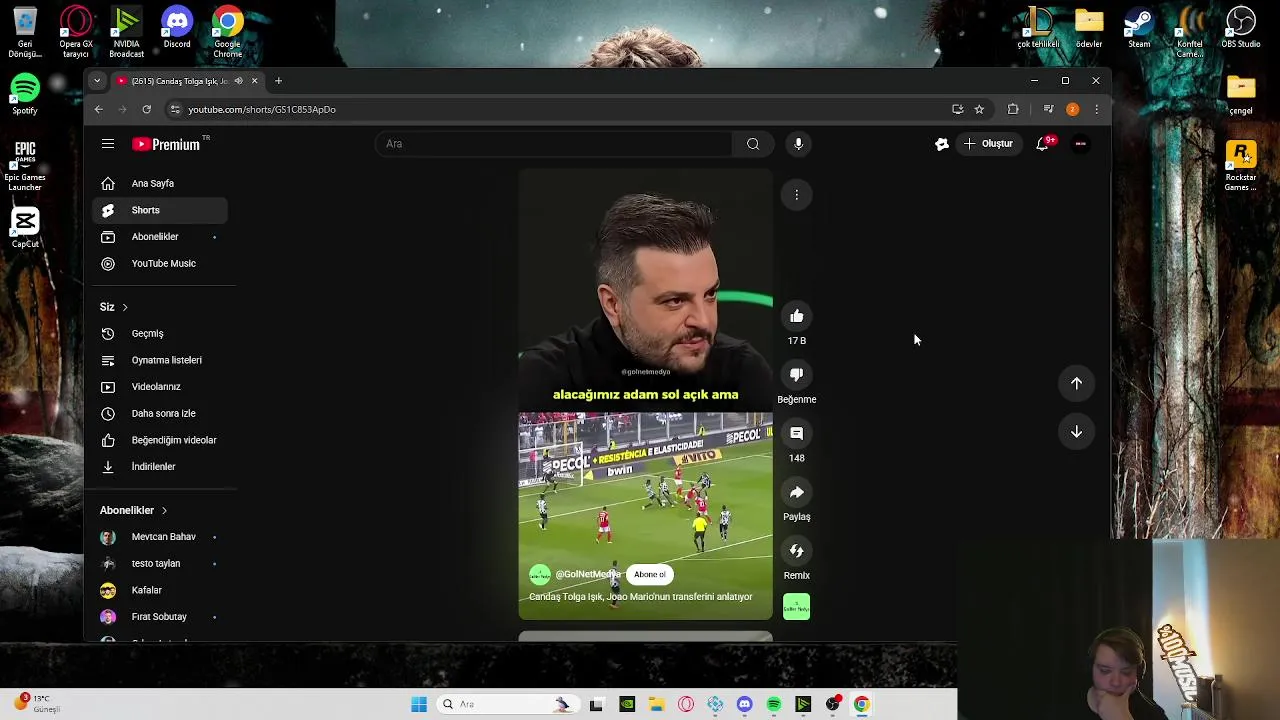Expand the Abonelikler section header
This screenshot has height=720, width=1280.
click(135, 510)
